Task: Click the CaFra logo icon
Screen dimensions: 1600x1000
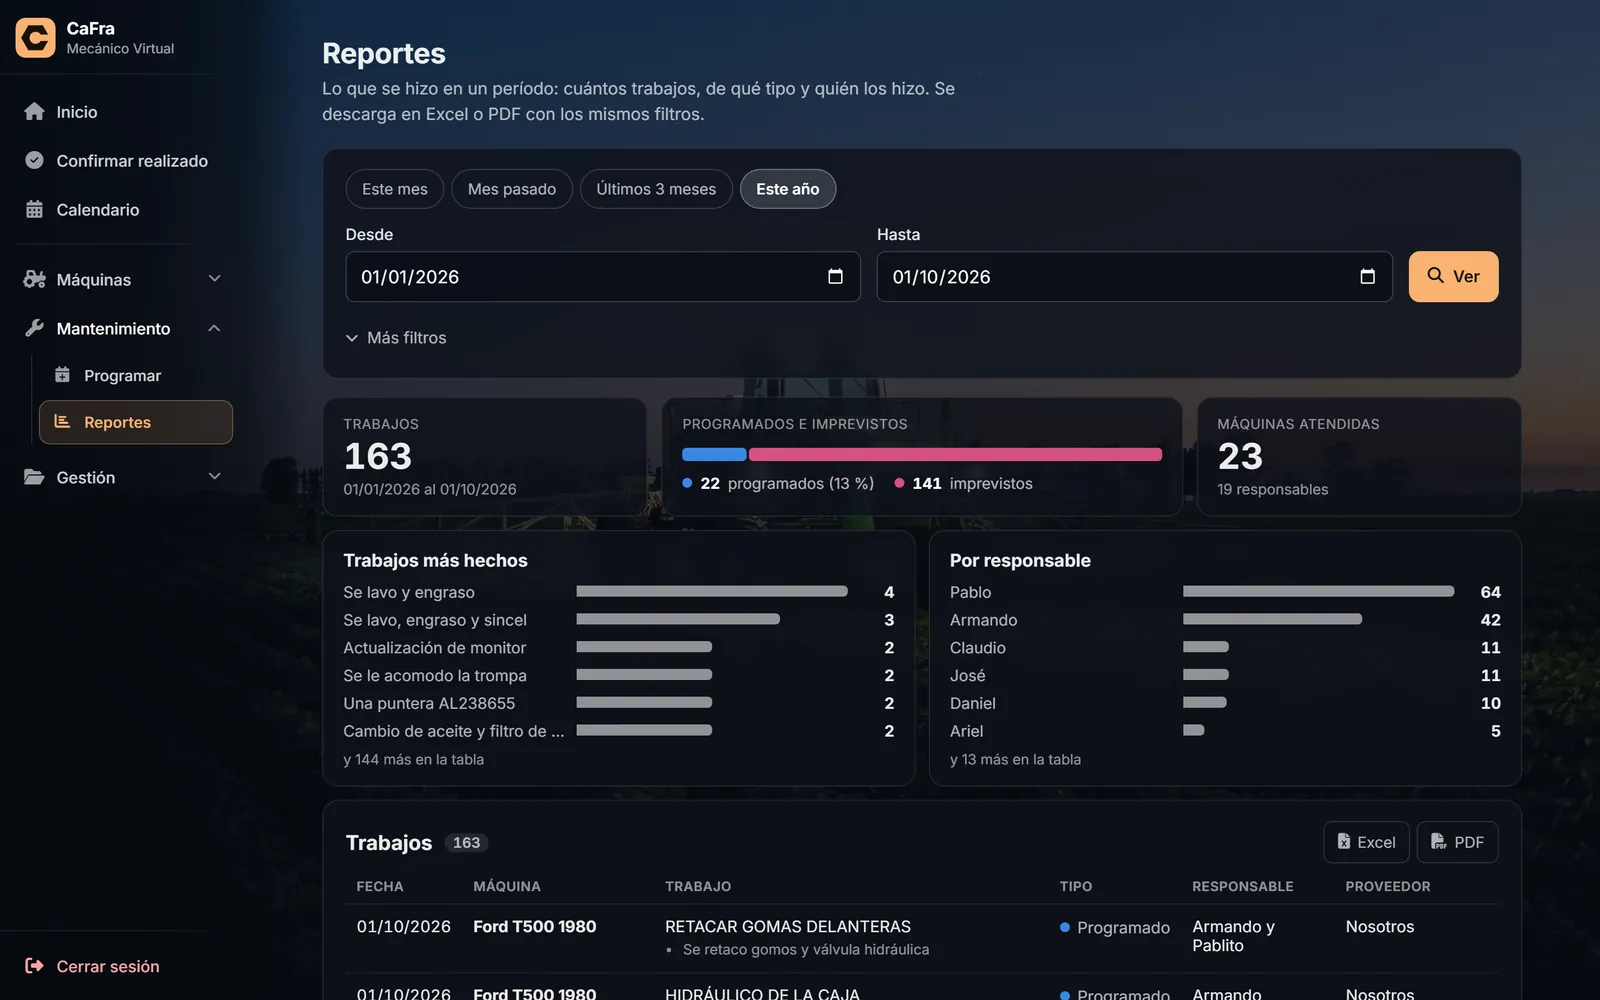Action: (x=36, y=38)
